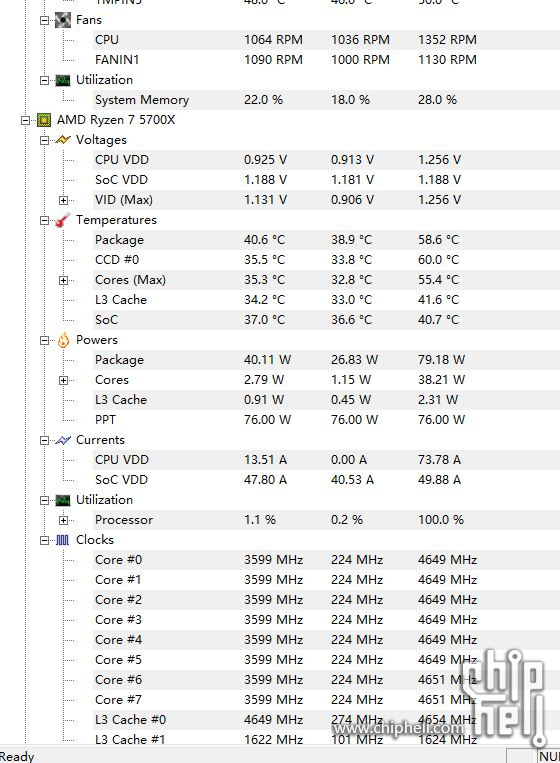Click the Currents wave icon
The width and height of the screenshot is (560, 763).
[63, 440]
